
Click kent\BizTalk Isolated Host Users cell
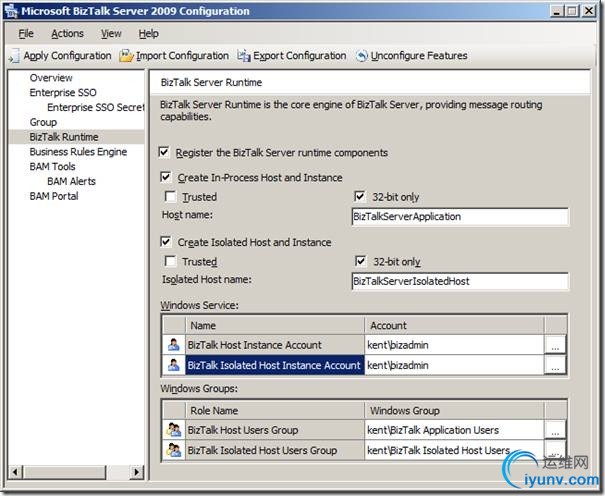tap(454, 450)
